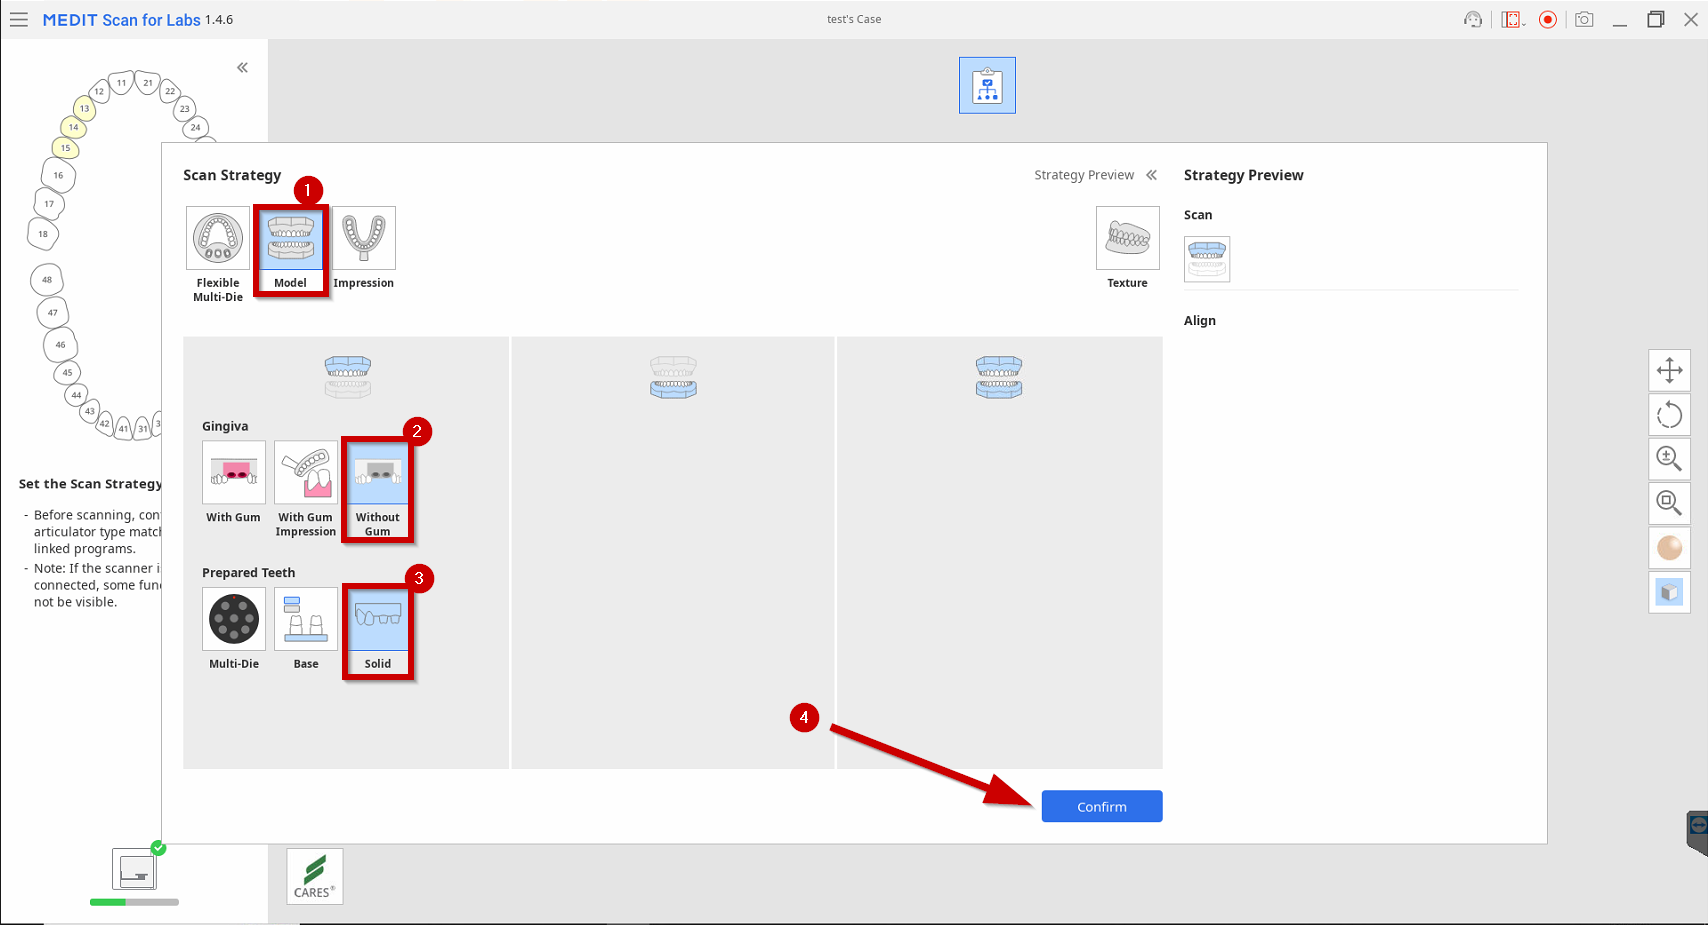Select tooth 23 on the chart
Screen dimensions: 1708x925
point(184,108)
